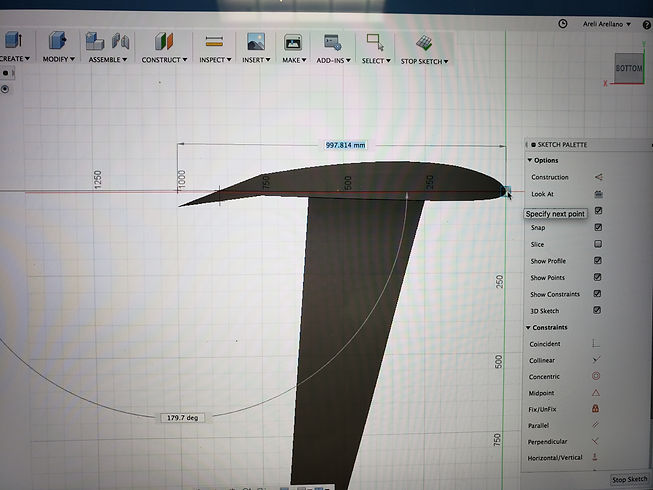Open the CONSTRUCT dropdown menu label
653x490 pixels.
click(164, 60)
